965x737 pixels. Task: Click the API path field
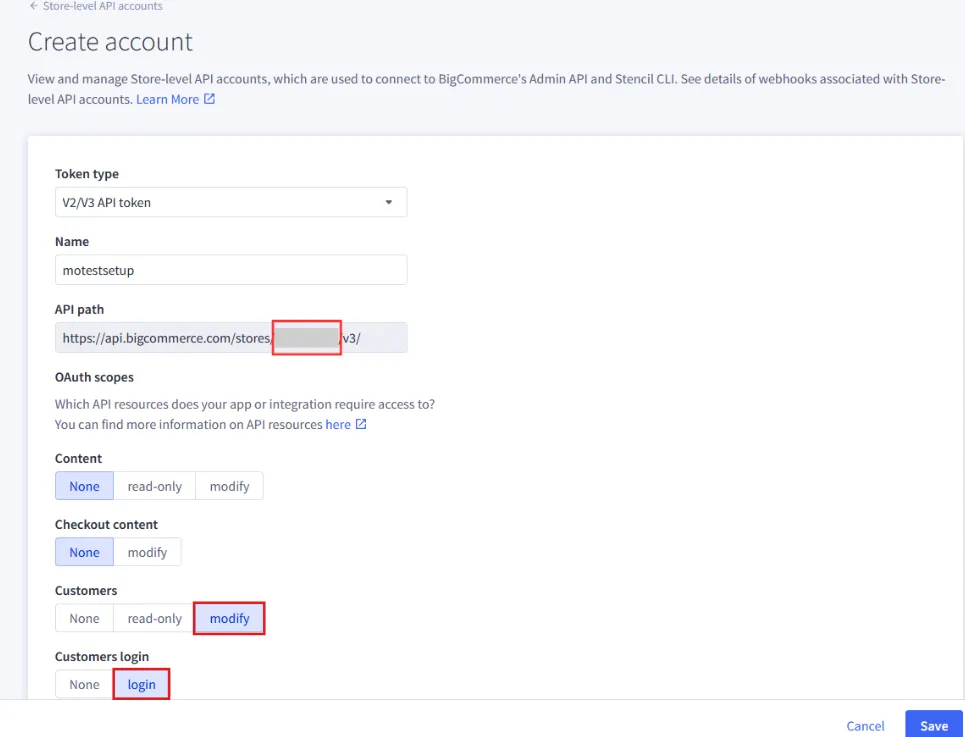click(x=231, y=338)
